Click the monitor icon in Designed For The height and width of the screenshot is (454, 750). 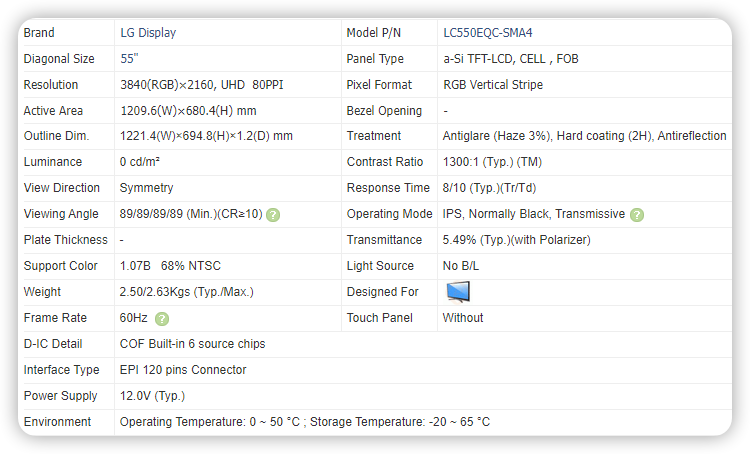pos(457,292)
